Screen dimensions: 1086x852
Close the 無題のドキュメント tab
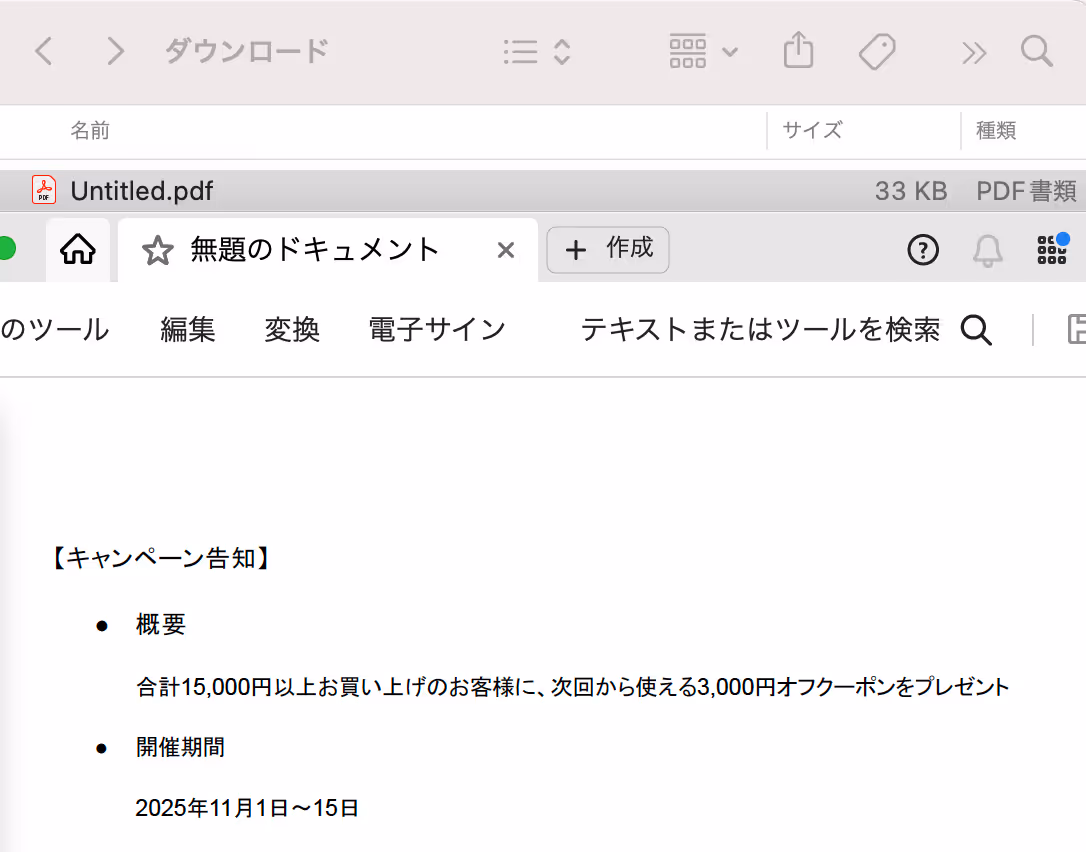point(506,250)
